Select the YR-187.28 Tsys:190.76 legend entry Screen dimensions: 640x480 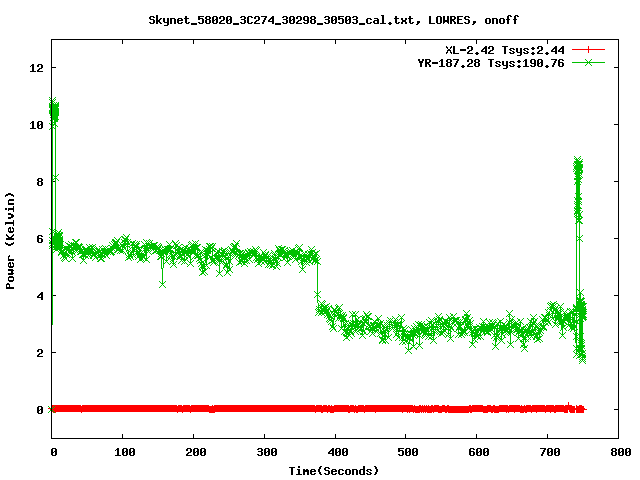click(491, 63)
